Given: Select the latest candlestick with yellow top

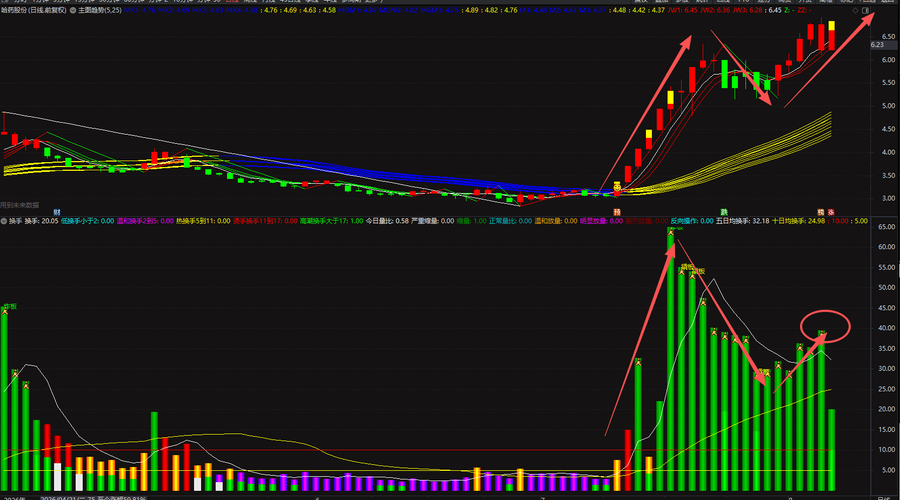Looking at the screenshot, I should 831,36.
